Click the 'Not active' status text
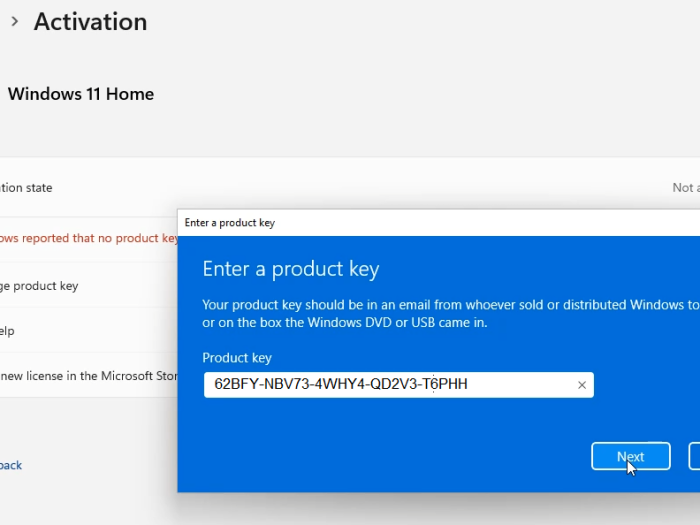 [x=685, y=187]
